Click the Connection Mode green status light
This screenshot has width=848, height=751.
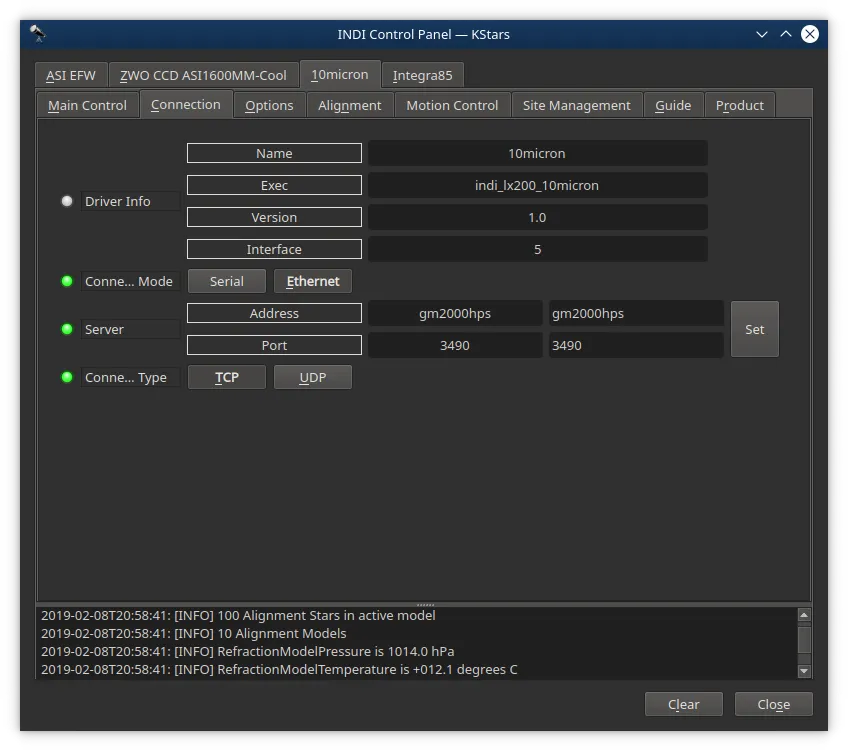[67, 281]
